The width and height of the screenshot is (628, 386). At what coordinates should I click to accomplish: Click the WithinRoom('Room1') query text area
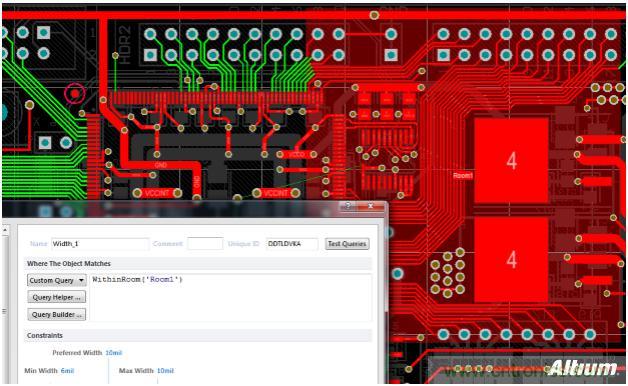click(231, 297)
